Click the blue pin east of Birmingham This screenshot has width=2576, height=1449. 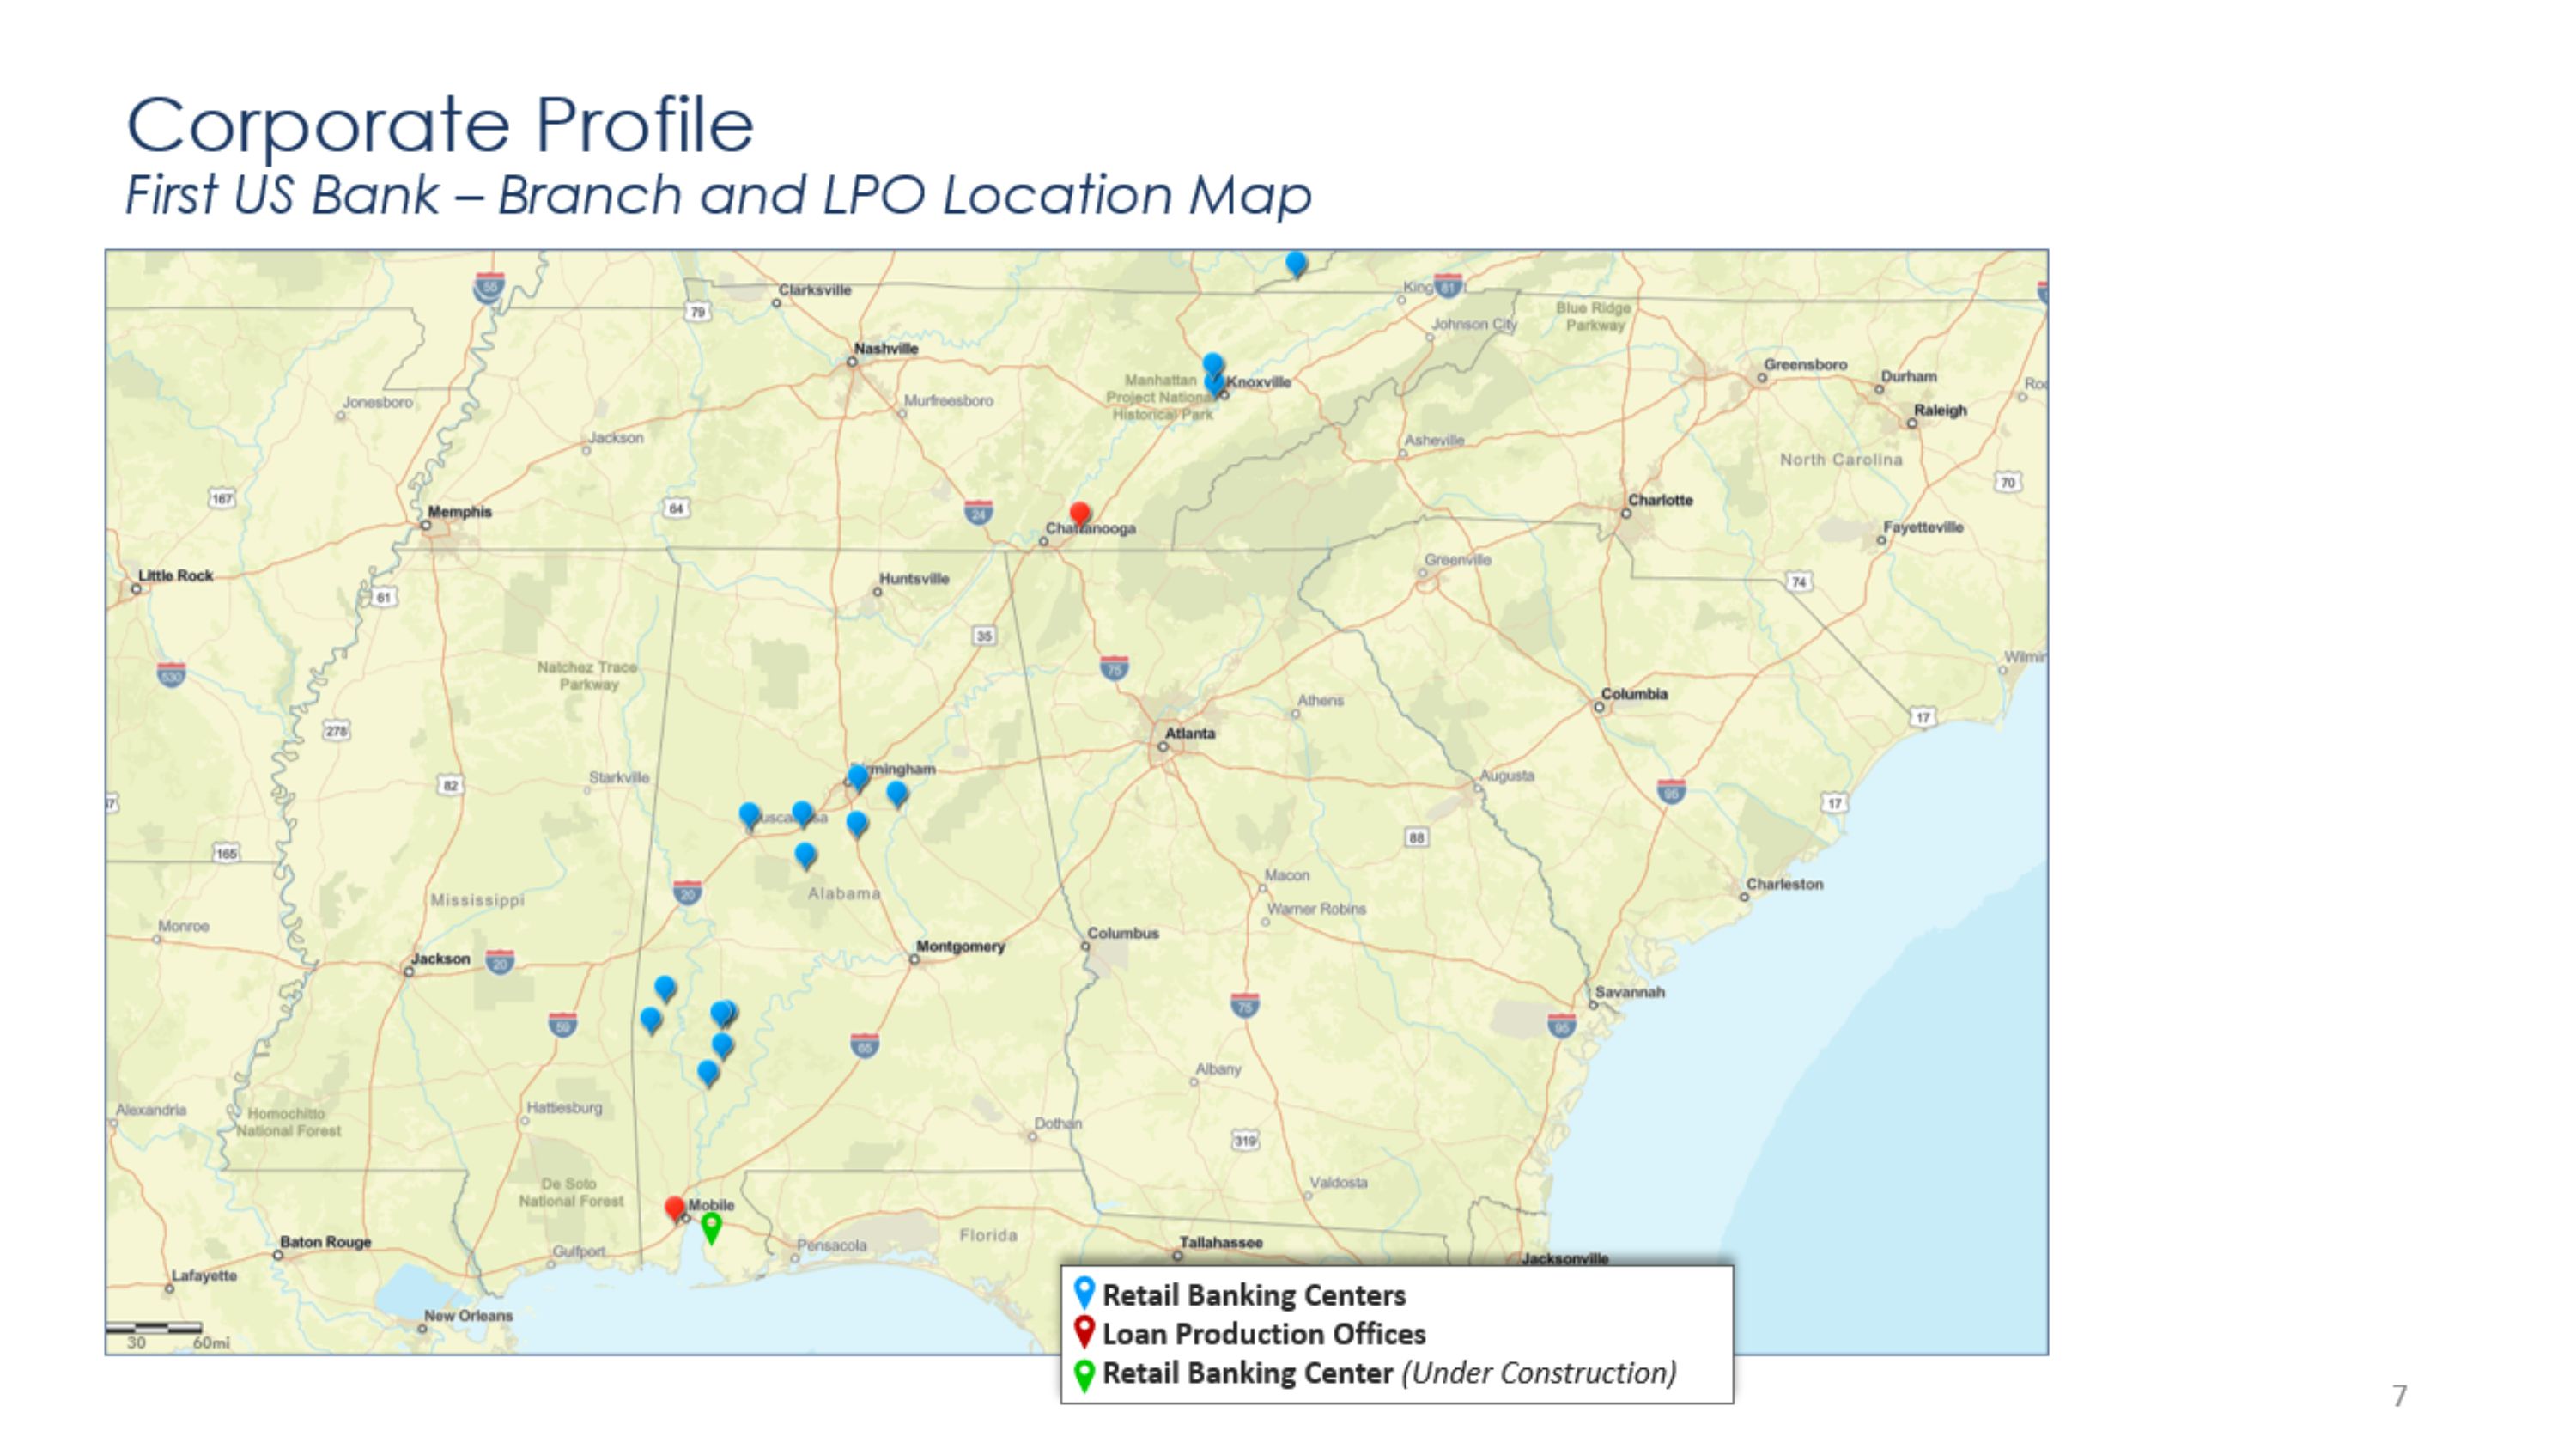pos(897,793)
